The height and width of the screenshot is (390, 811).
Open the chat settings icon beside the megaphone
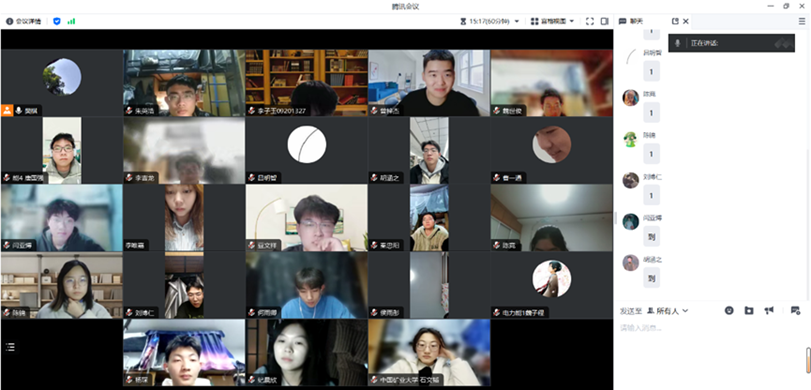point(795,310)
